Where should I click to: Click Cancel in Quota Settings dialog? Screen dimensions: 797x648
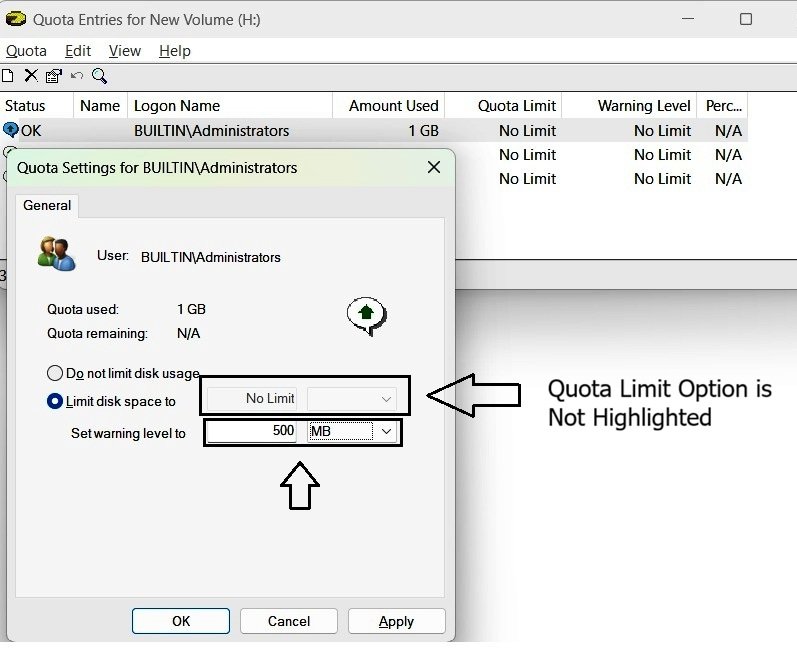click(x=289, y=621)
